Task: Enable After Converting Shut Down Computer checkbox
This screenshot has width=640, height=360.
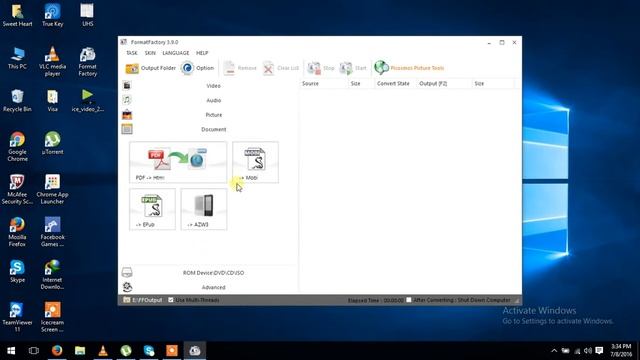Action: [409, 300]
